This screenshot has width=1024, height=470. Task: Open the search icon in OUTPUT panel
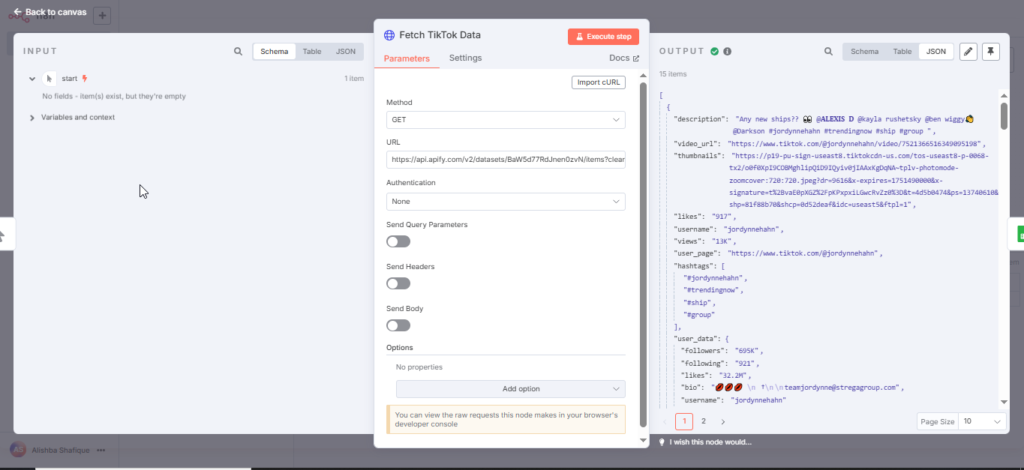pyautogui.click(x=828, y=52)
